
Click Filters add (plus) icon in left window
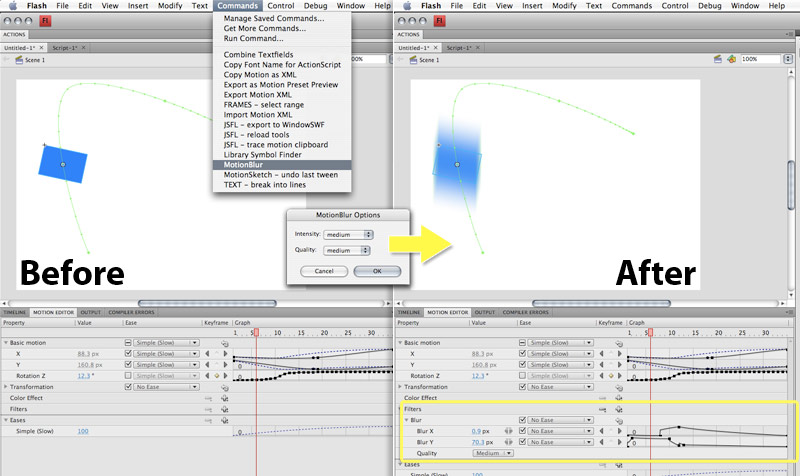[224, 409]
